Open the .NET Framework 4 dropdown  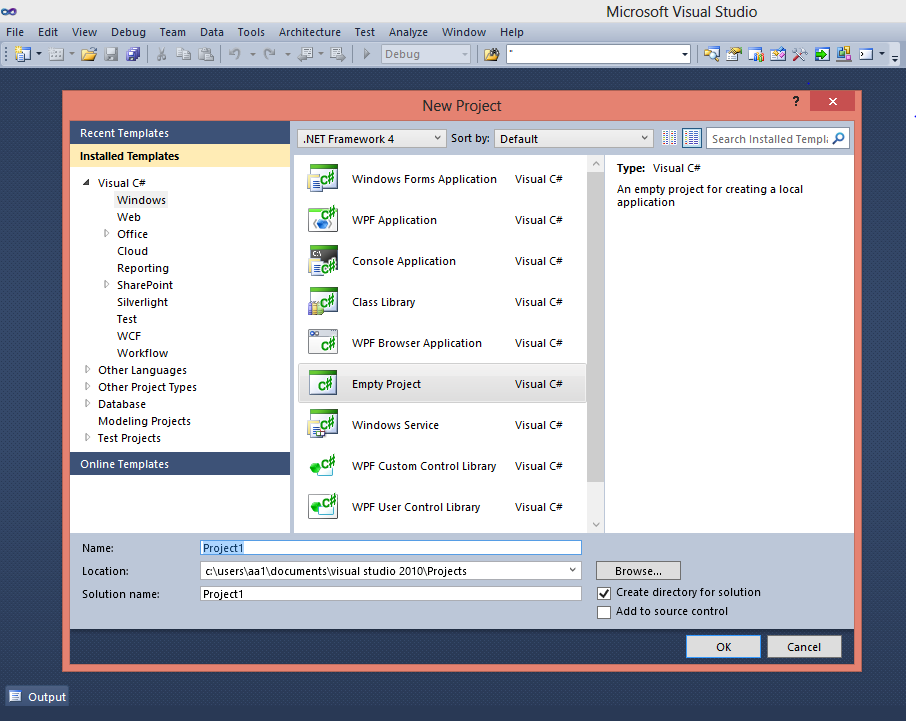[x=372, y=138]
